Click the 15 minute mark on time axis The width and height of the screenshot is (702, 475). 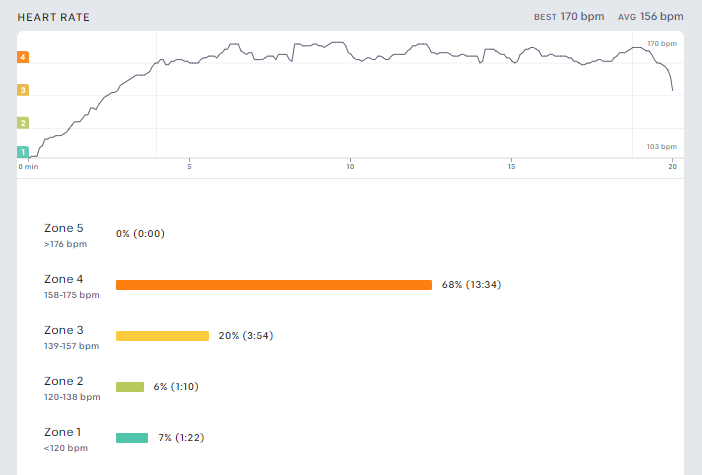click(511, 167)
